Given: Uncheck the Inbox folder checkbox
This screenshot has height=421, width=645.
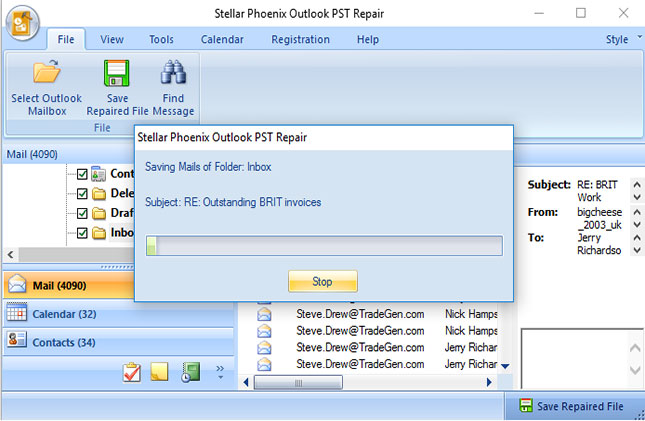Looking at the screenshot, I should [x=82, y=233].
